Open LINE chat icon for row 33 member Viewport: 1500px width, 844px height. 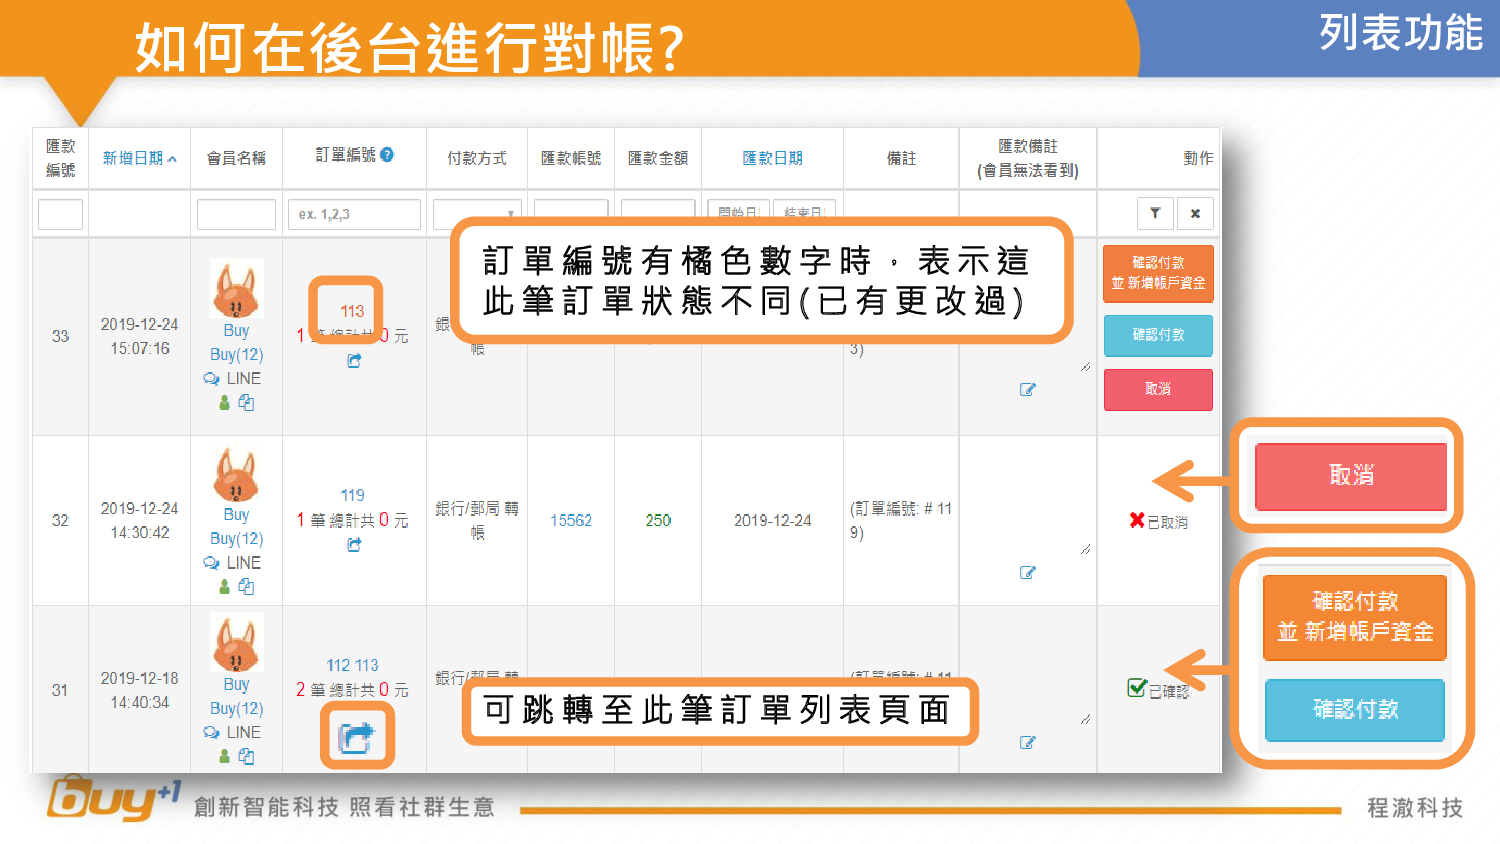(x=212, y=379)
